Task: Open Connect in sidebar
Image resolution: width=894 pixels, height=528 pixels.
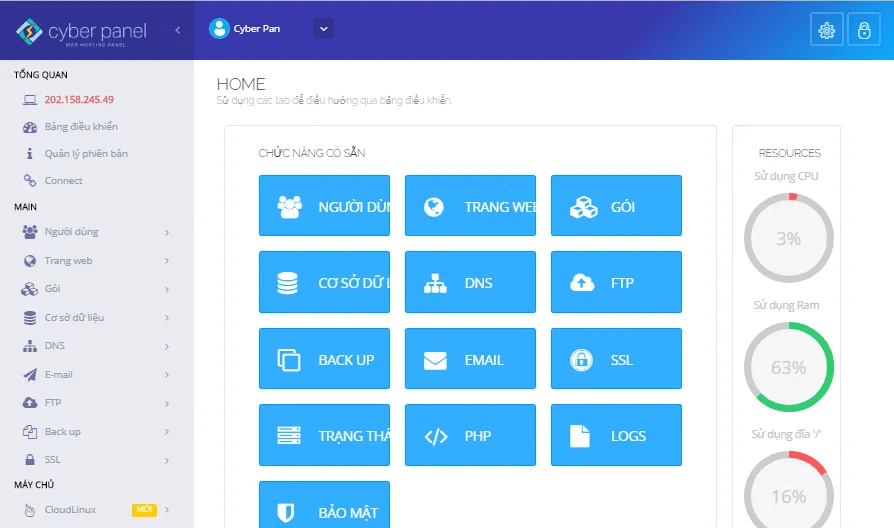Action: pyautogui.click(x=63, y=181)
